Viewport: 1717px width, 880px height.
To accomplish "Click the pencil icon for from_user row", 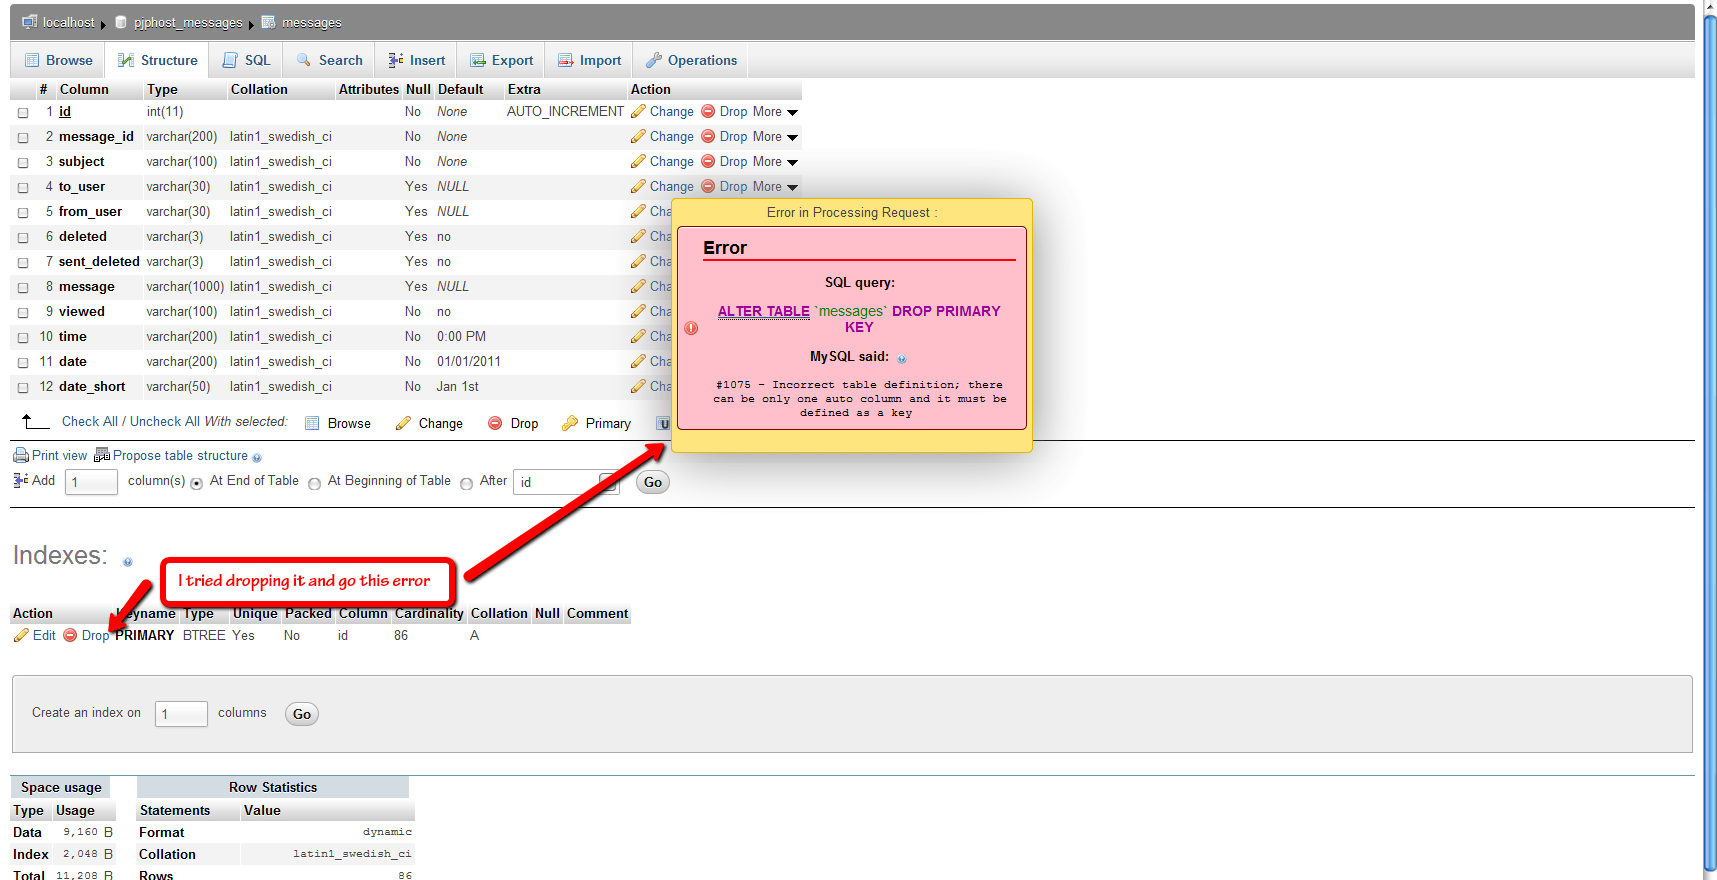I will pos(638,211).
